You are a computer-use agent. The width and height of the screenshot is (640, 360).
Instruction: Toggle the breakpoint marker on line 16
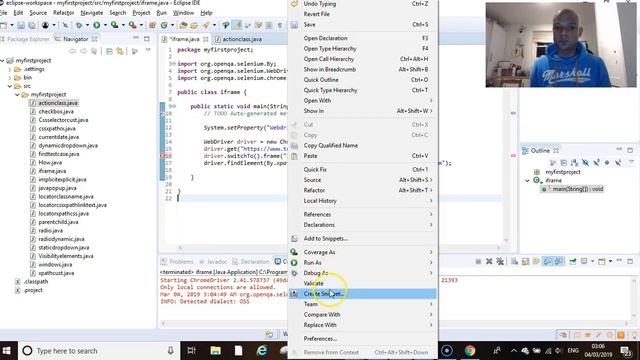pos(163,156)
